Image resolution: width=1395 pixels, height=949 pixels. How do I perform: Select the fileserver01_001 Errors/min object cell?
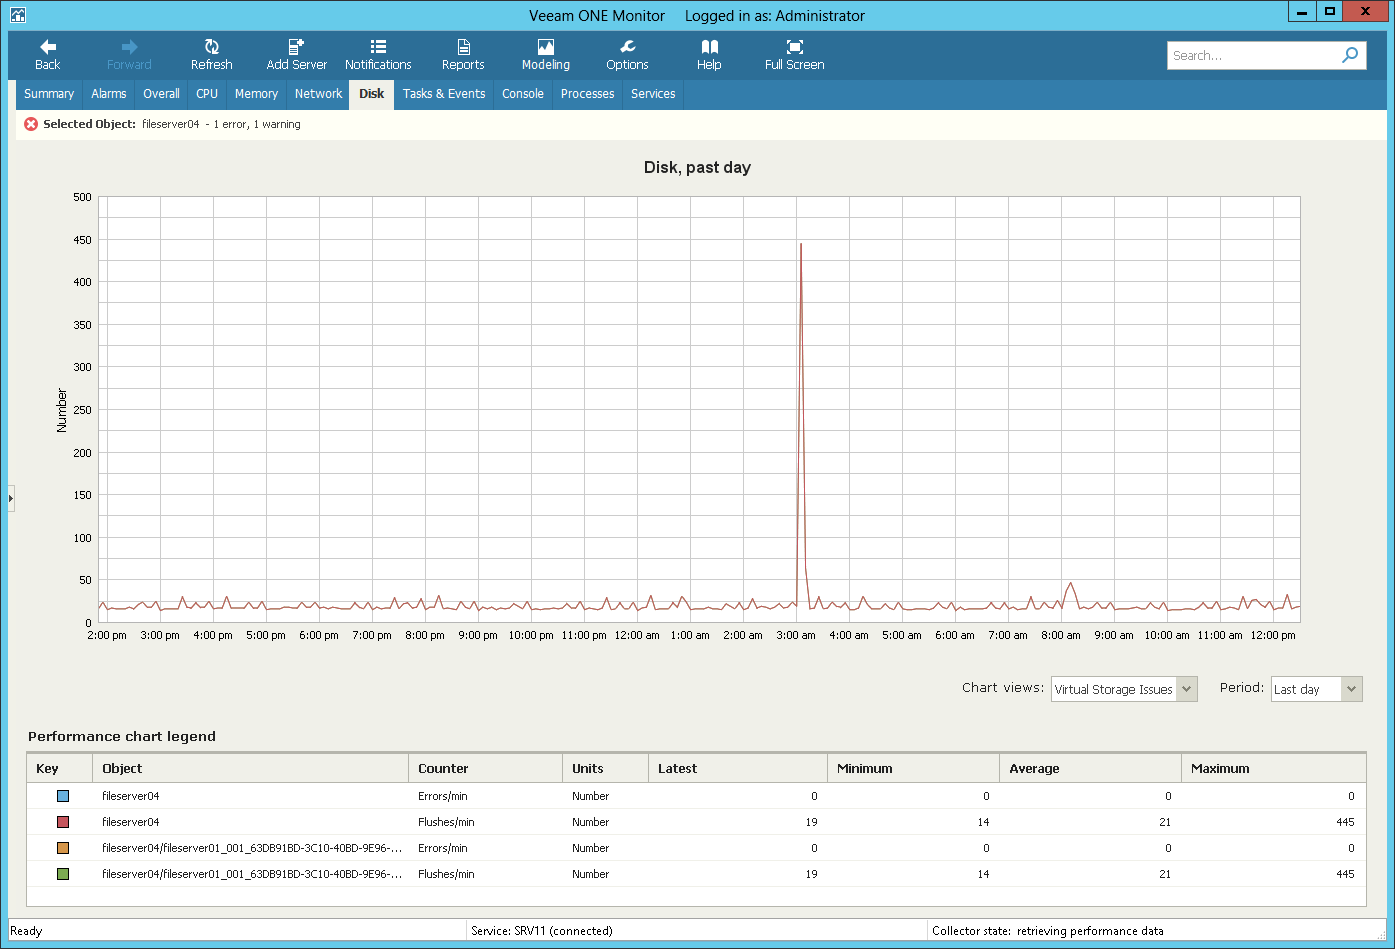pos(251,848)
